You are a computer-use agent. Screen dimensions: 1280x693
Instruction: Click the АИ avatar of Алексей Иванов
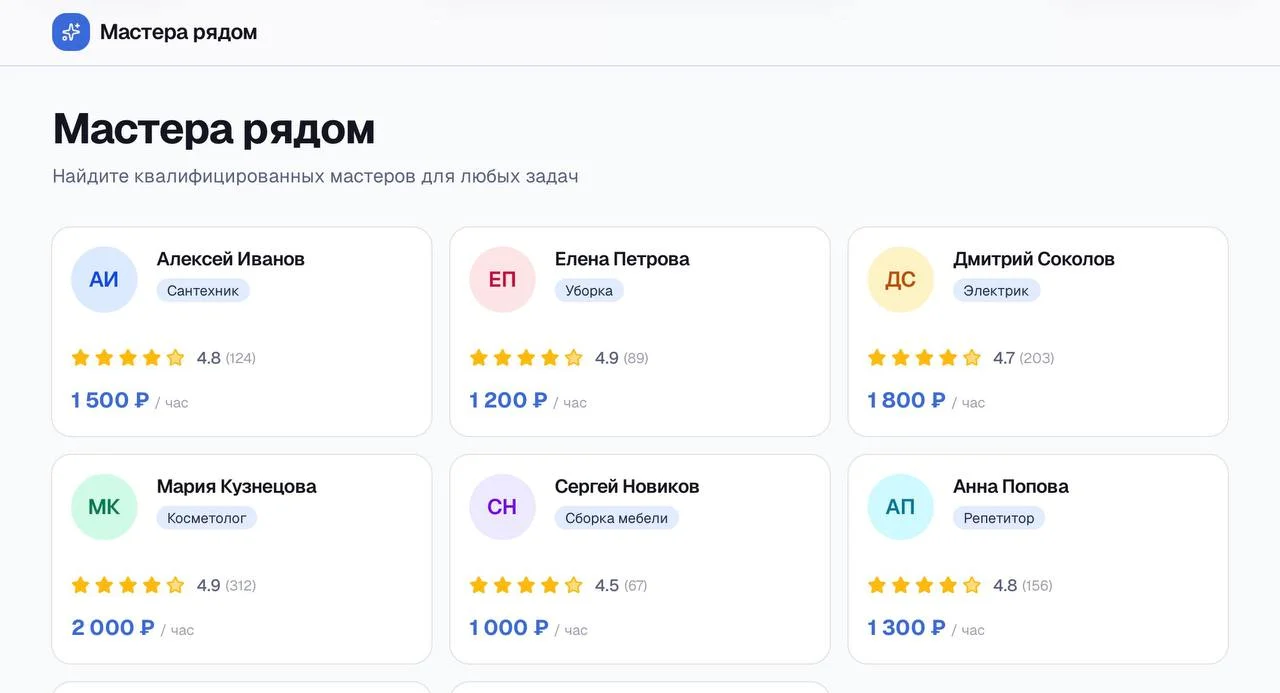point(104,279)
